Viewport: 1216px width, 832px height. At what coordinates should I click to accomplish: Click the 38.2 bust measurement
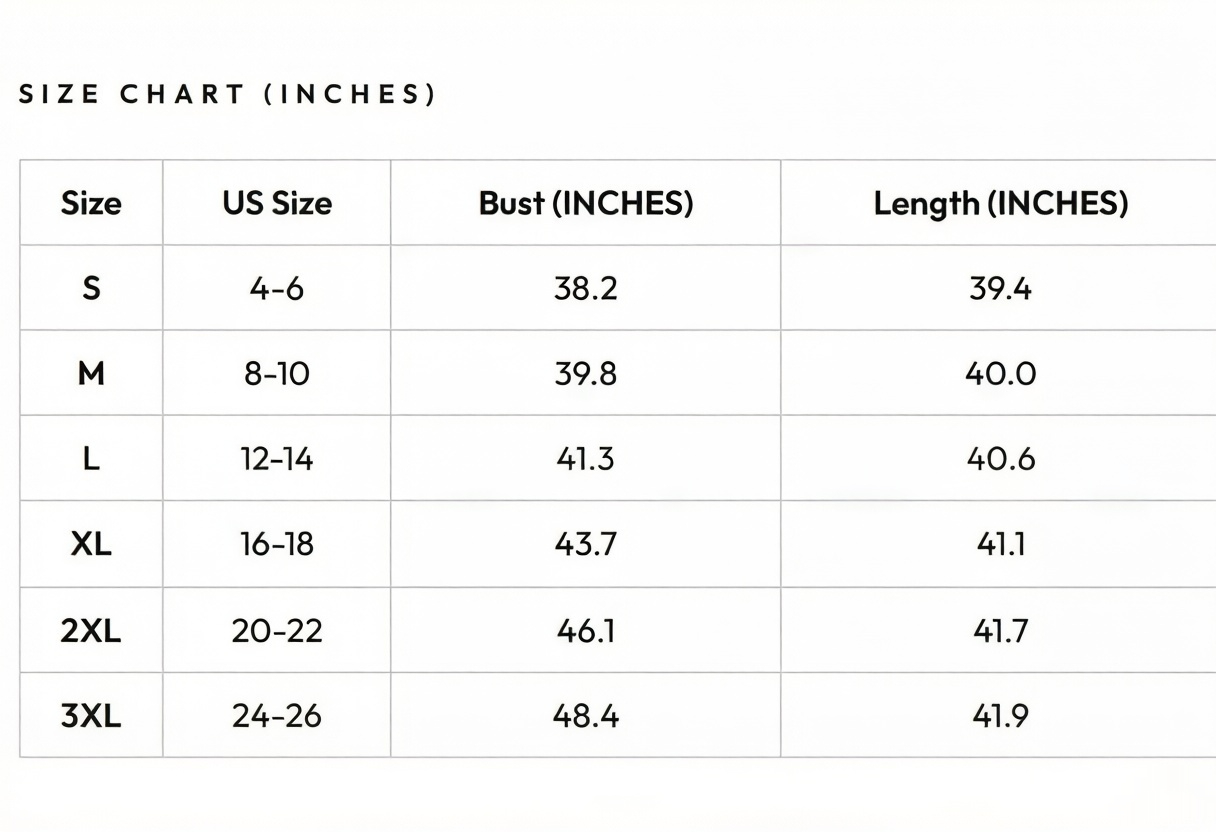coord(586,289)
